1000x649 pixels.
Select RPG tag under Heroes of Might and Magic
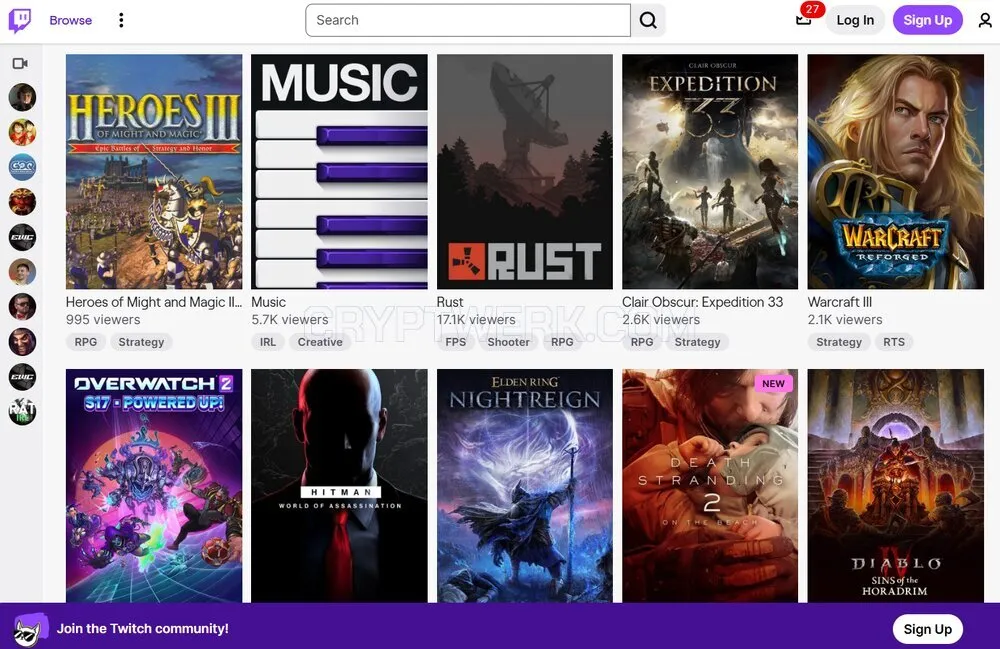tap(85, 342)
